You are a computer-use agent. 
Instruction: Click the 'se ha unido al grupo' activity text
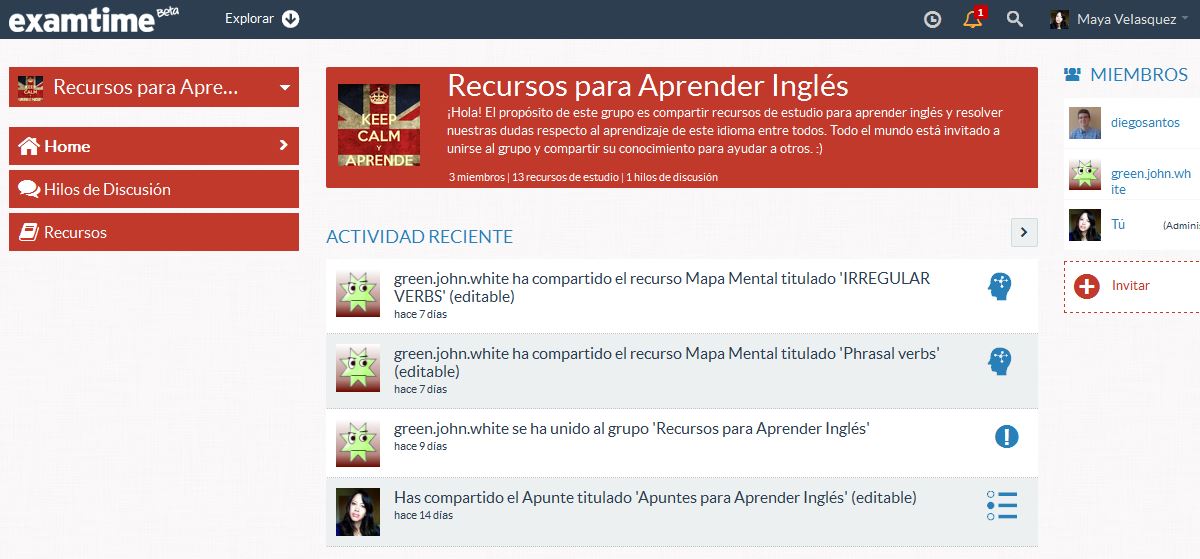[x=632, y=429]
